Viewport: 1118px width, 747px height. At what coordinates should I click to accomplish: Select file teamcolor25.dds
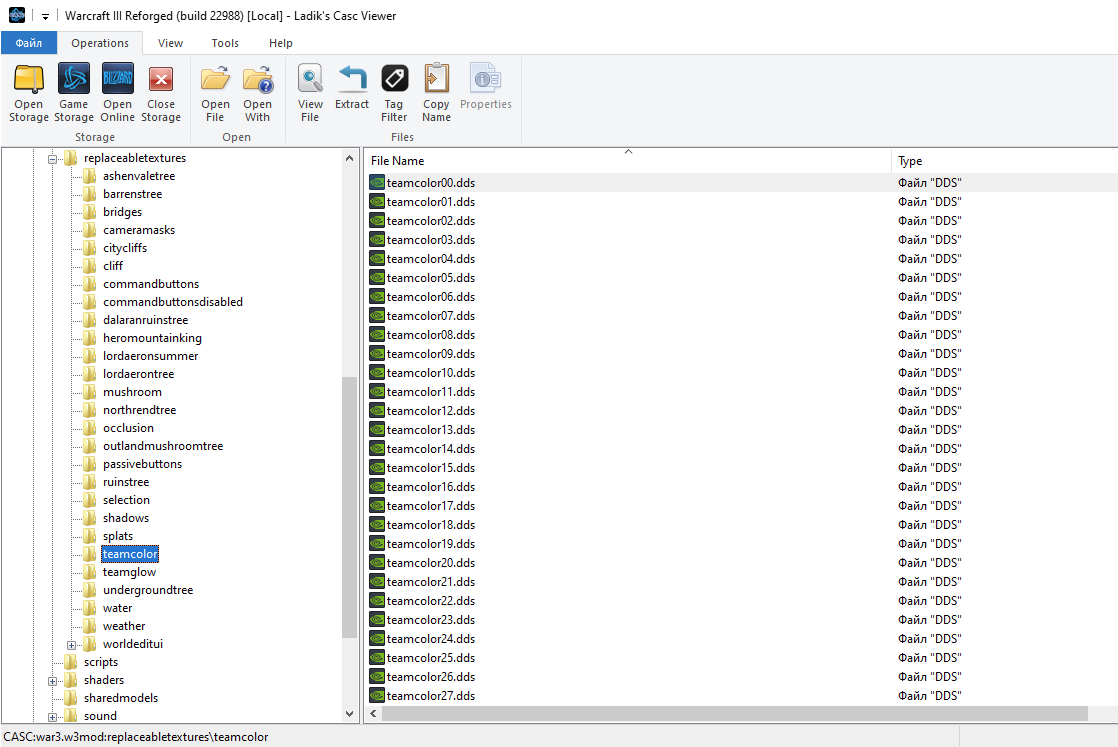(x=431, y=658)
